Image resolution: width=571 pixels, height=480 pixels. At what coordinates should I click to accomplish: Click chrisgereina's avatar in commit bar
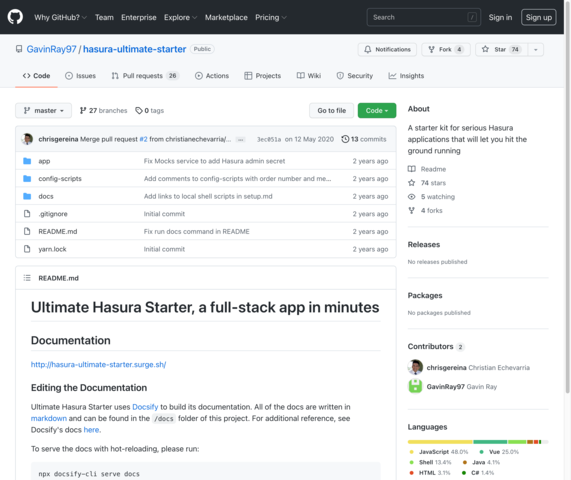(x=27, y=139)
